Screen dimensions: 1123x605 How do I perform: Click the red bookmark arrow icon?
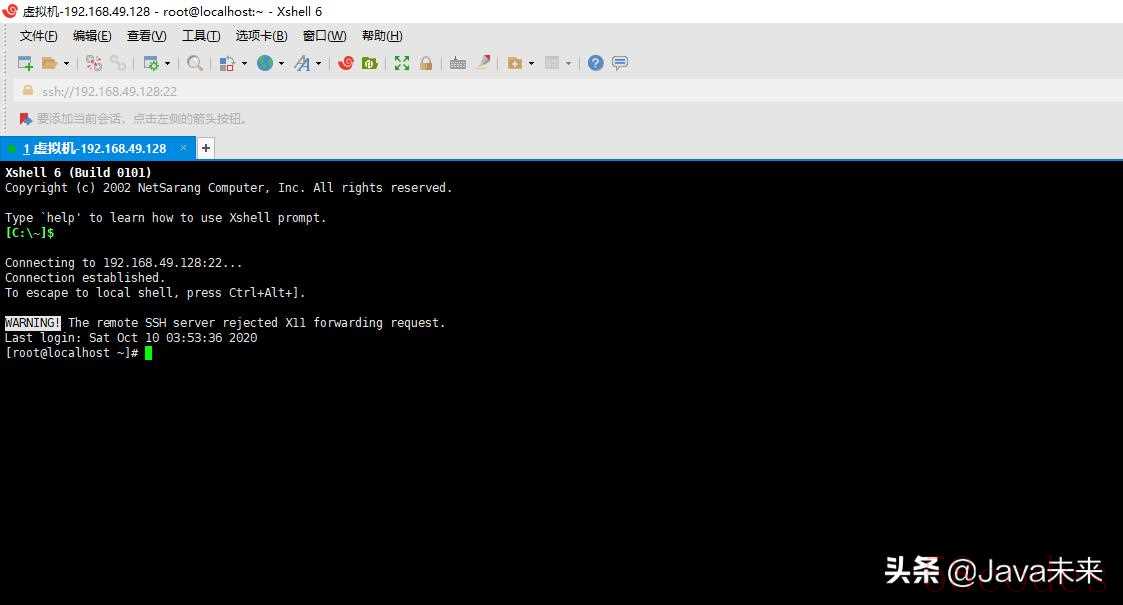(26, 119)
